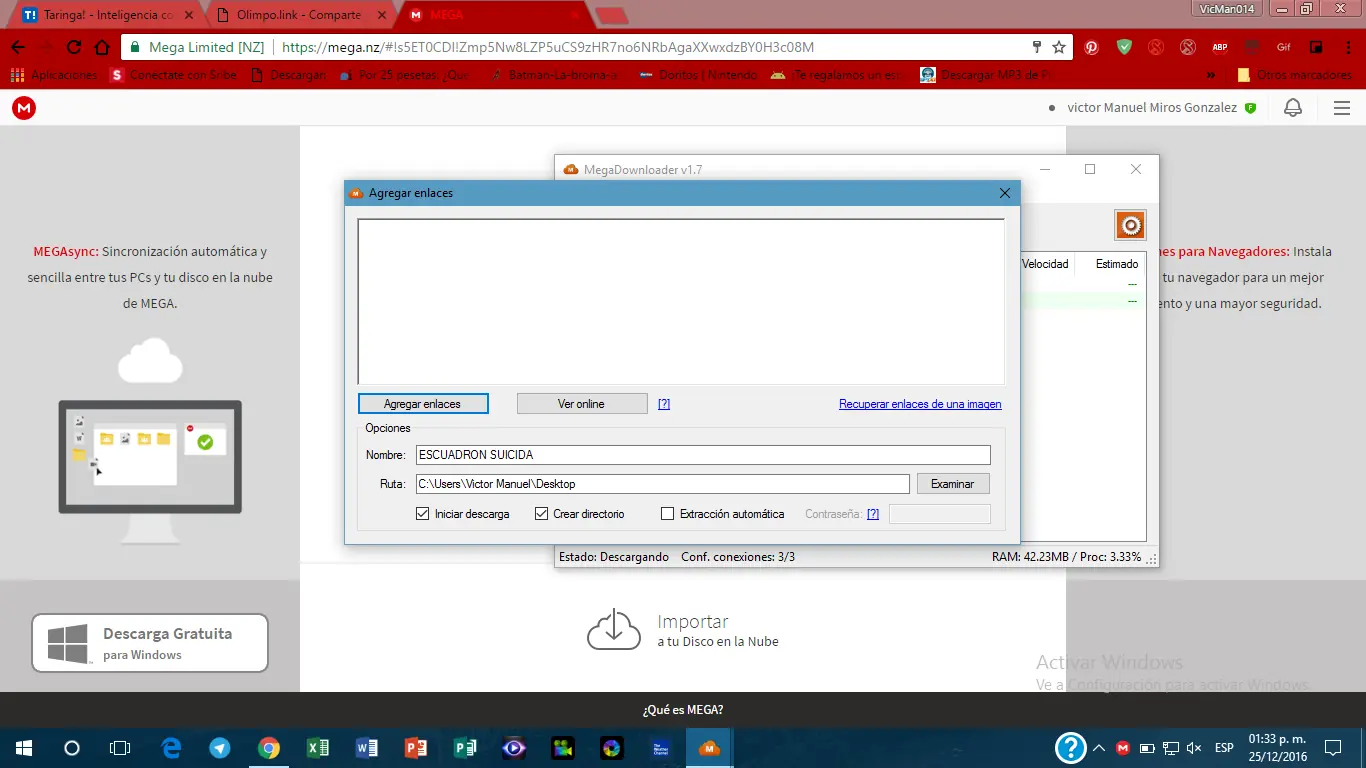Show hidden system tray icons
The image size is (1366, 768).
1099,747
